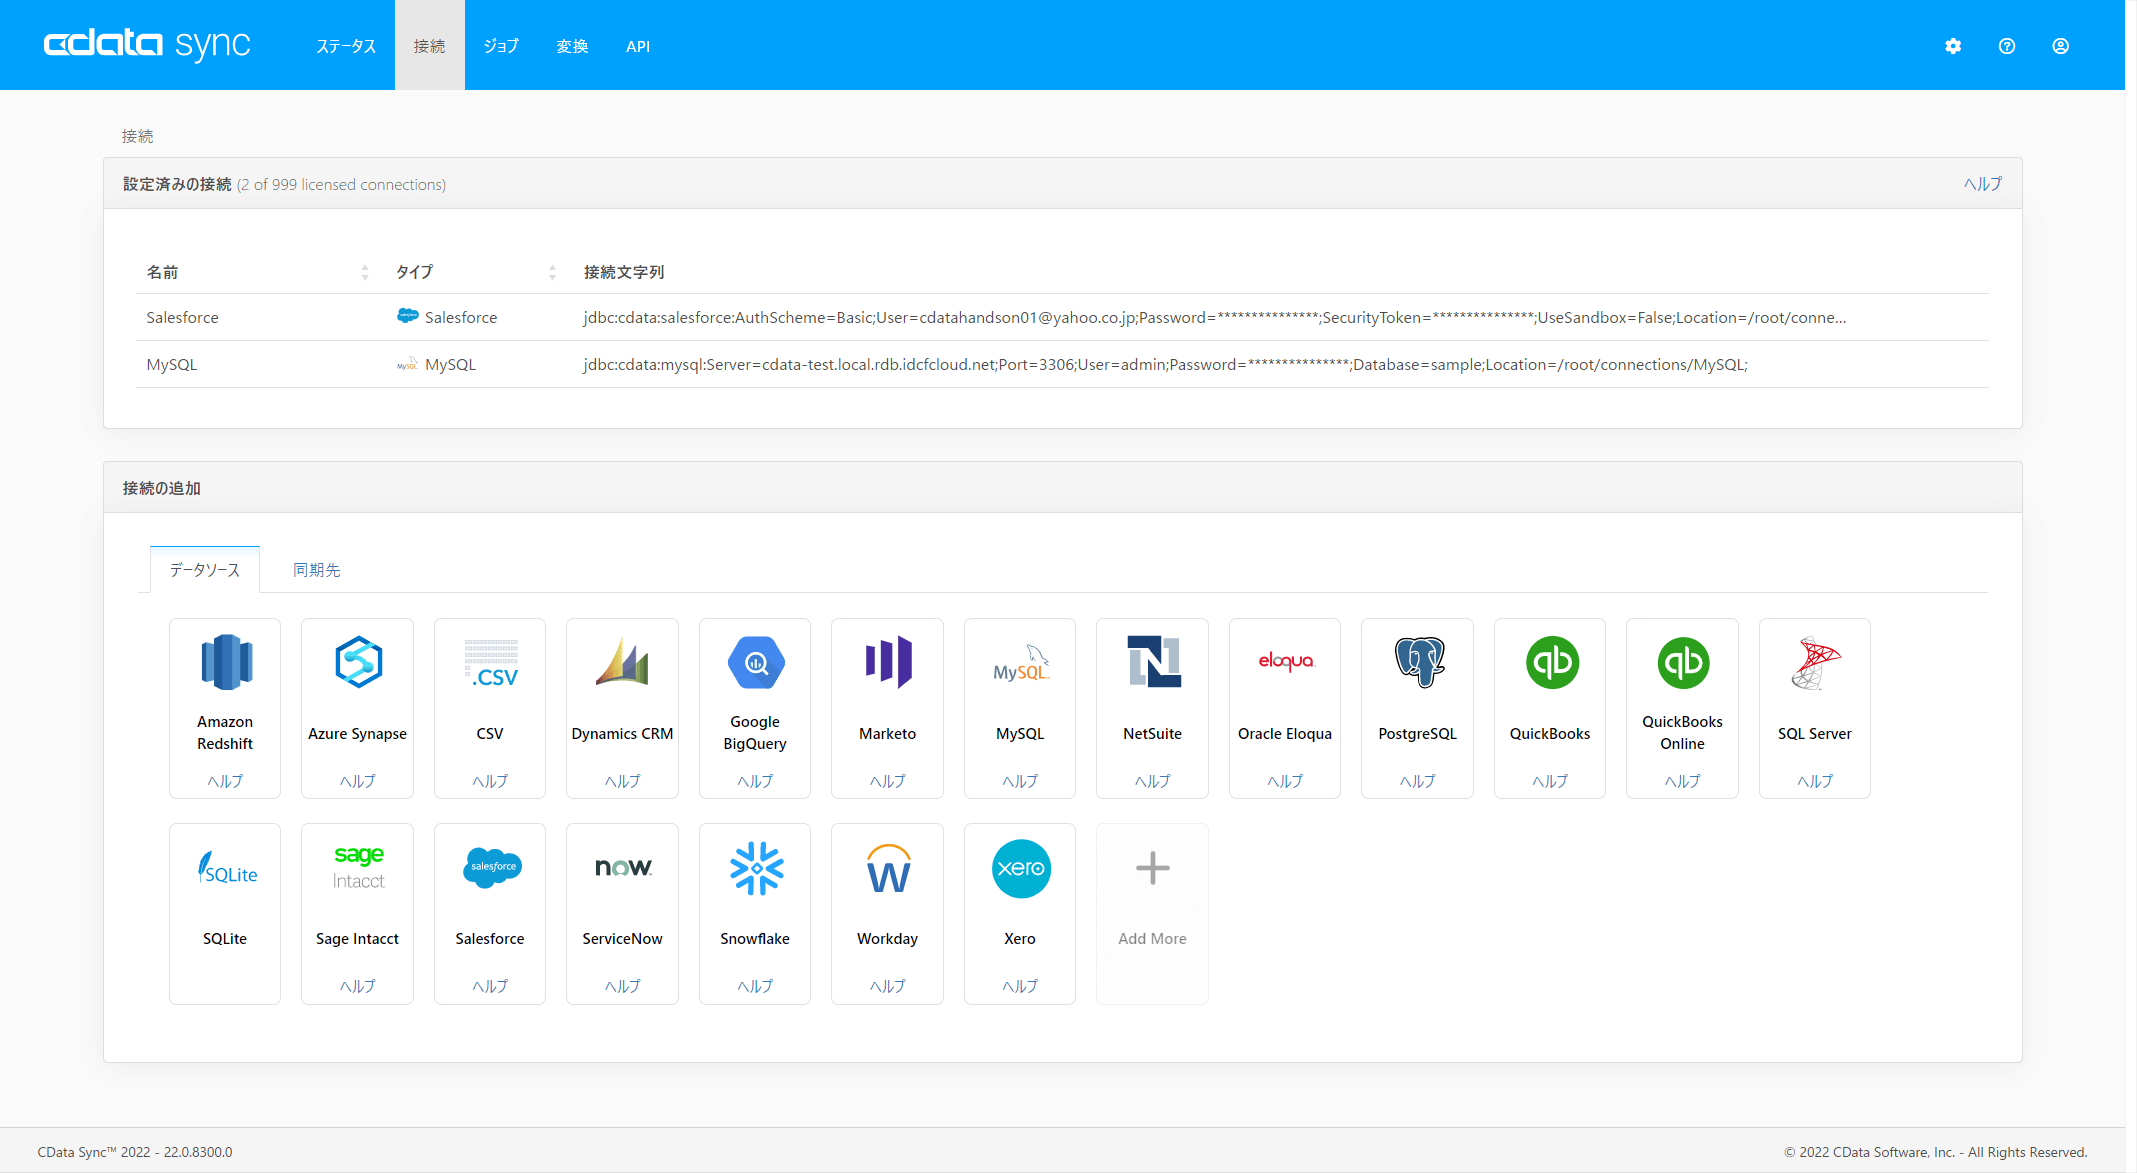Screen dimensions: 2137x1173
Task: Open the settings gear icon
Action: [x=1952, y=46]
